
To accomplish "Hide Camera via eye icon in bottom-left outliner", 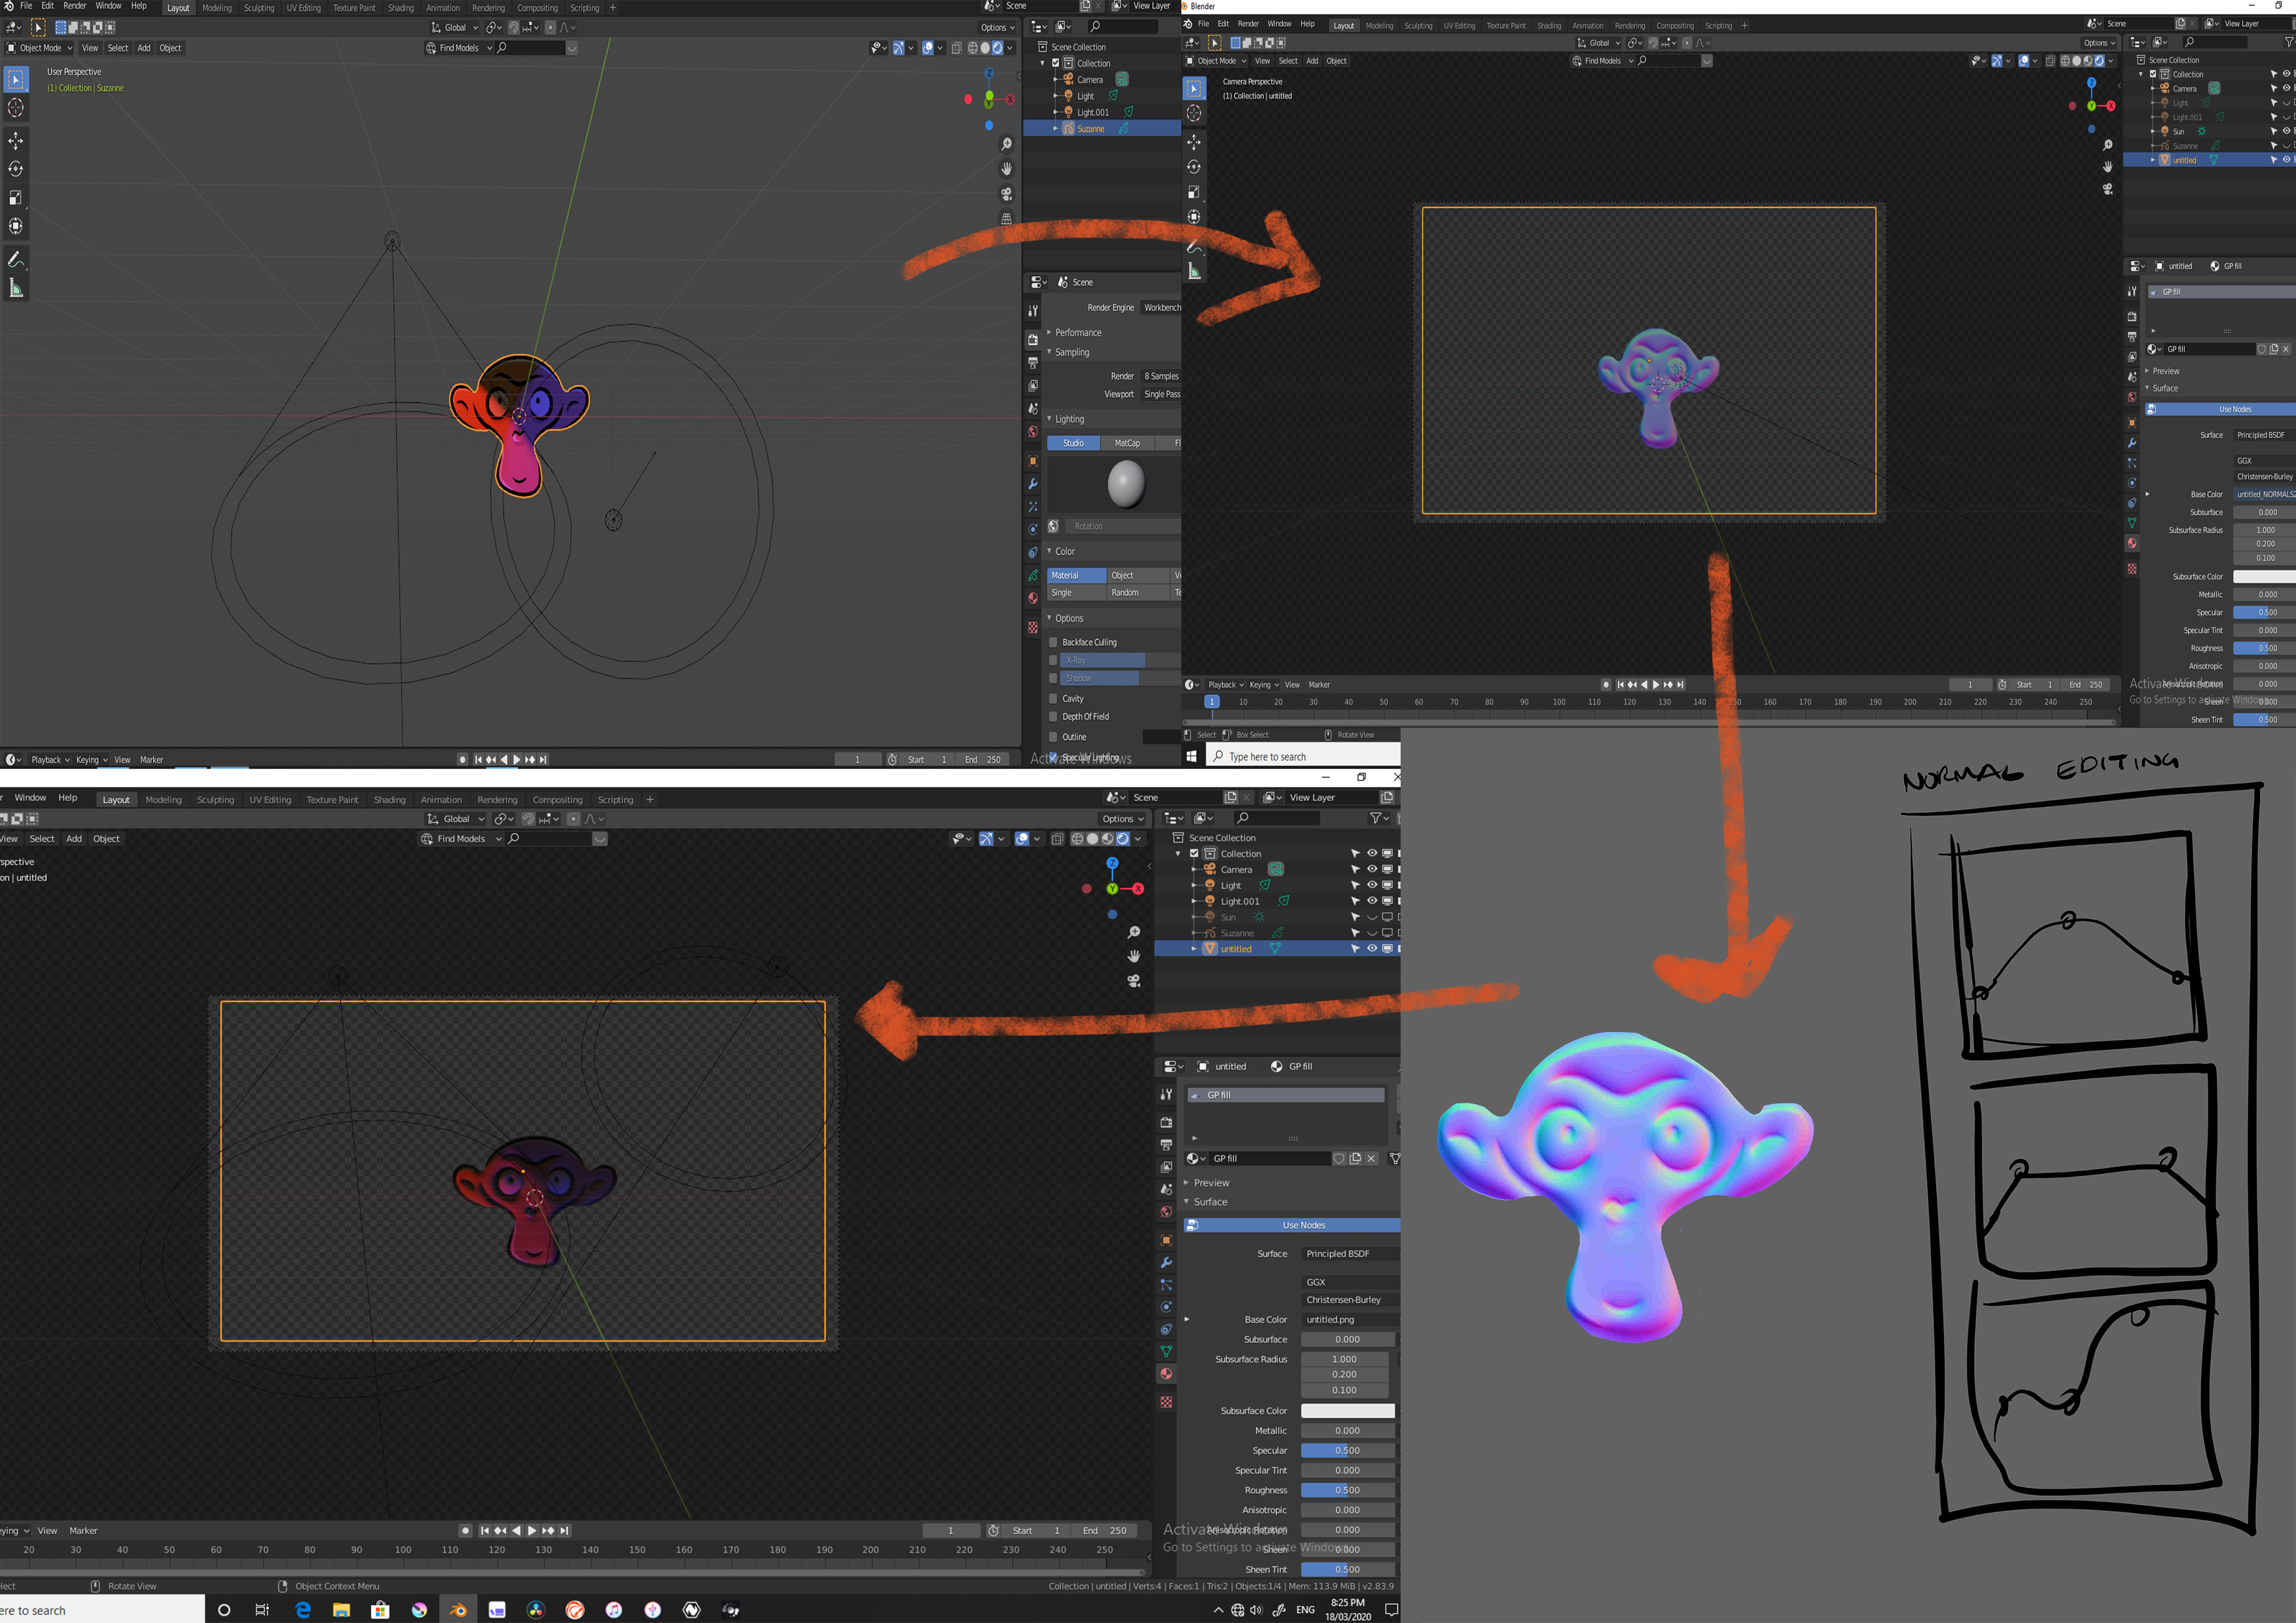I will (1372, 869).
